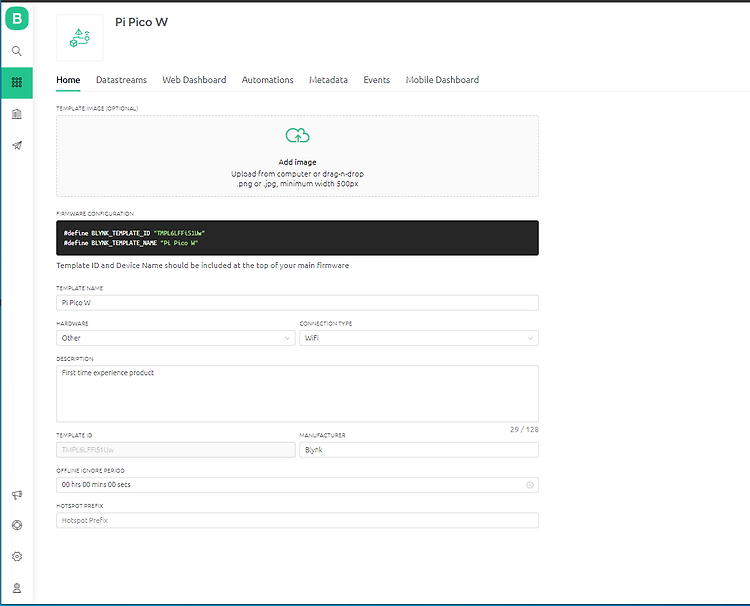The image size is (750, 606).
Task: Open the Events tab
Action: tap(376, 80)
